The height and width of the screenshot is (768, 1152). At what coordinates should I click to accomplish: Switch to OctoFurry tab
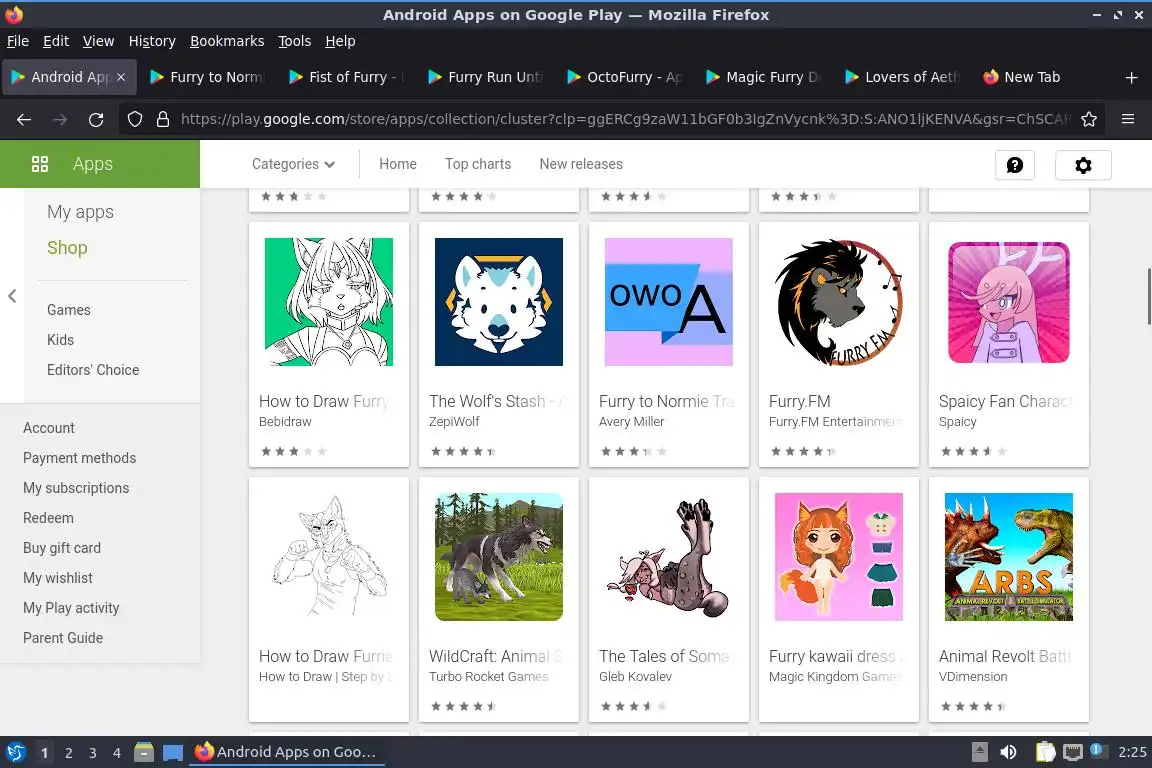pos(624,77)
